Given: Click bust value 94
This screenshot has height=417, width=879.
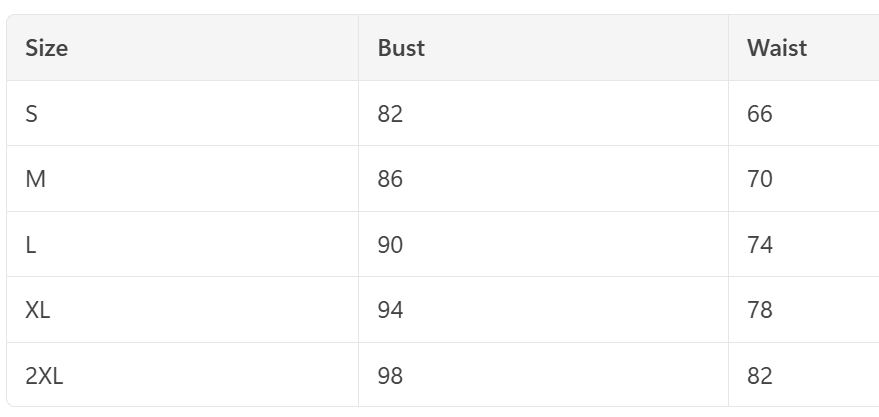Looking at the screenshot, I should 390,310.
